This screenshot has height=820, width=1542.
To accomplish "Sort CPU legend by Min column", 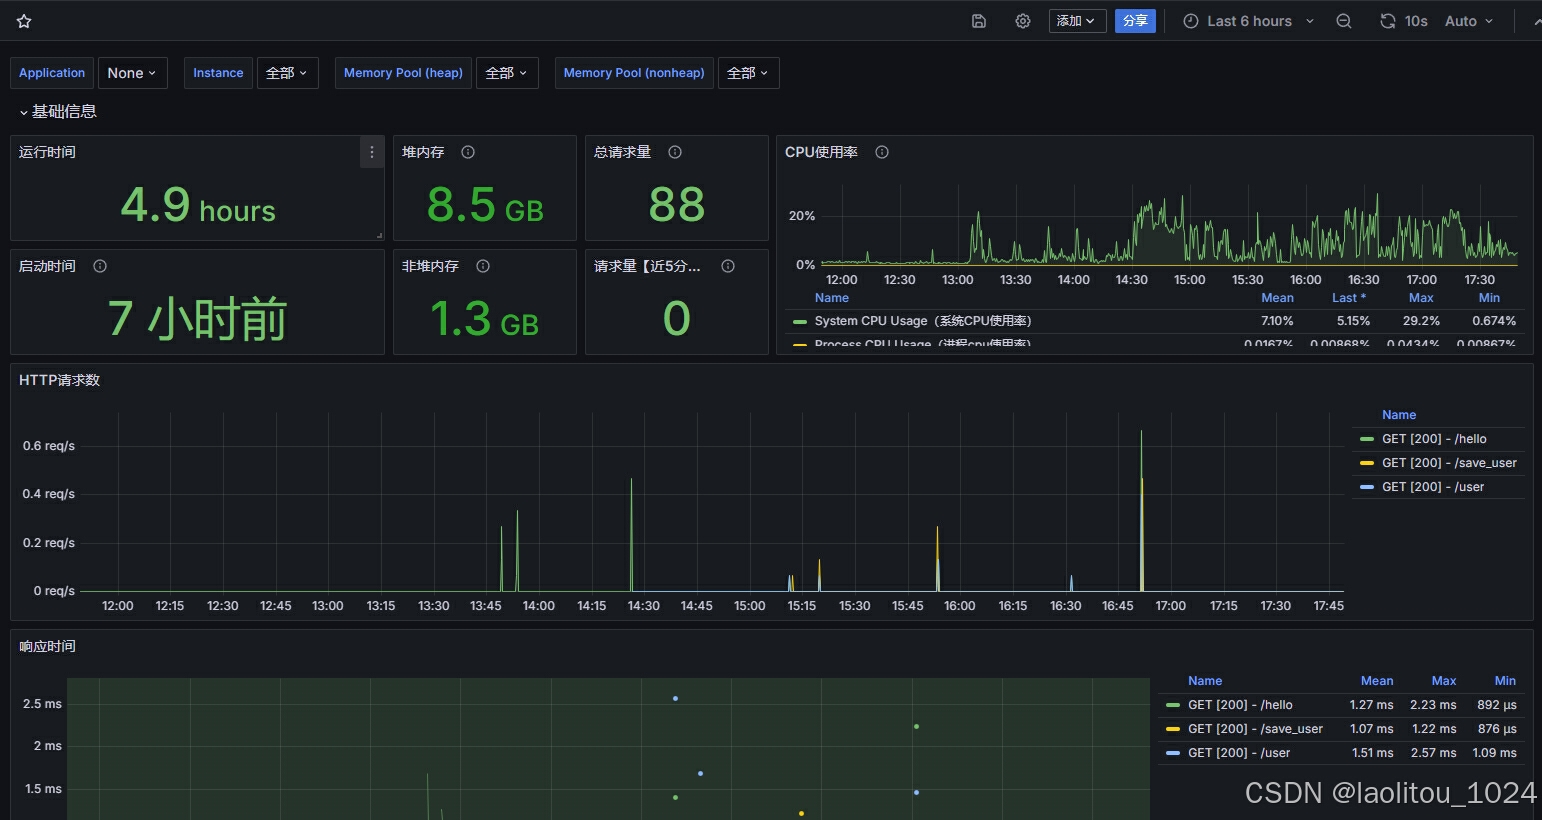I will 1489,298.
